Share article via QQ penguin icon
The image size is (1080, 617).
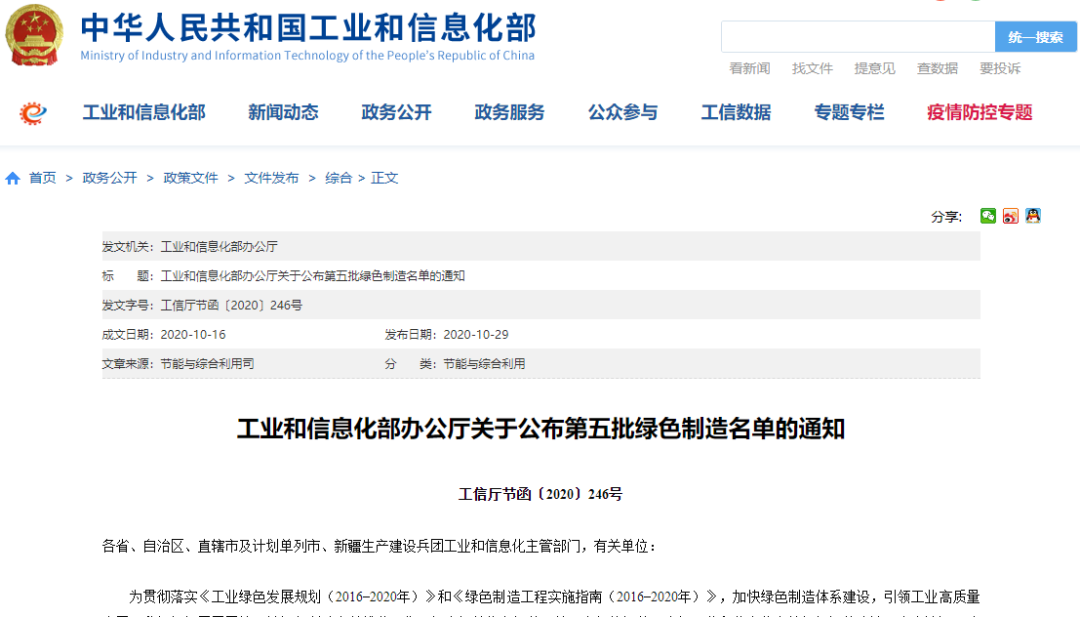click(x=1033, y=216)
